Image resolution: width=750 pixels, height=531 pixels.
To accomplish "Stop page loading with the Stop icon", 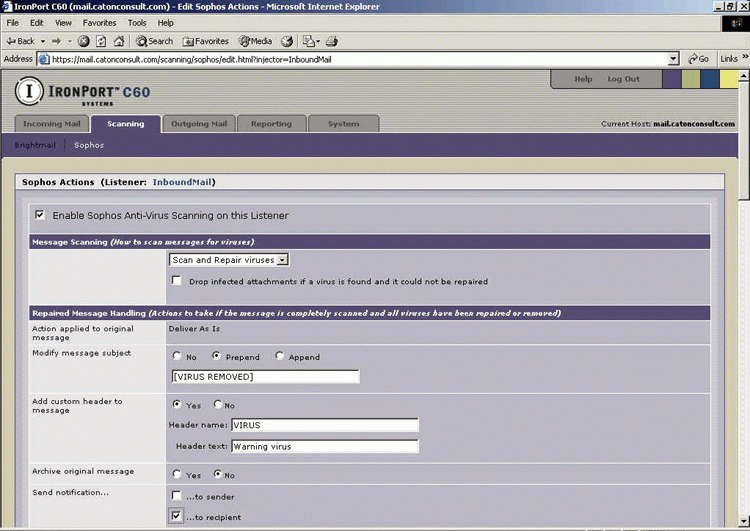I will (84, 41).
